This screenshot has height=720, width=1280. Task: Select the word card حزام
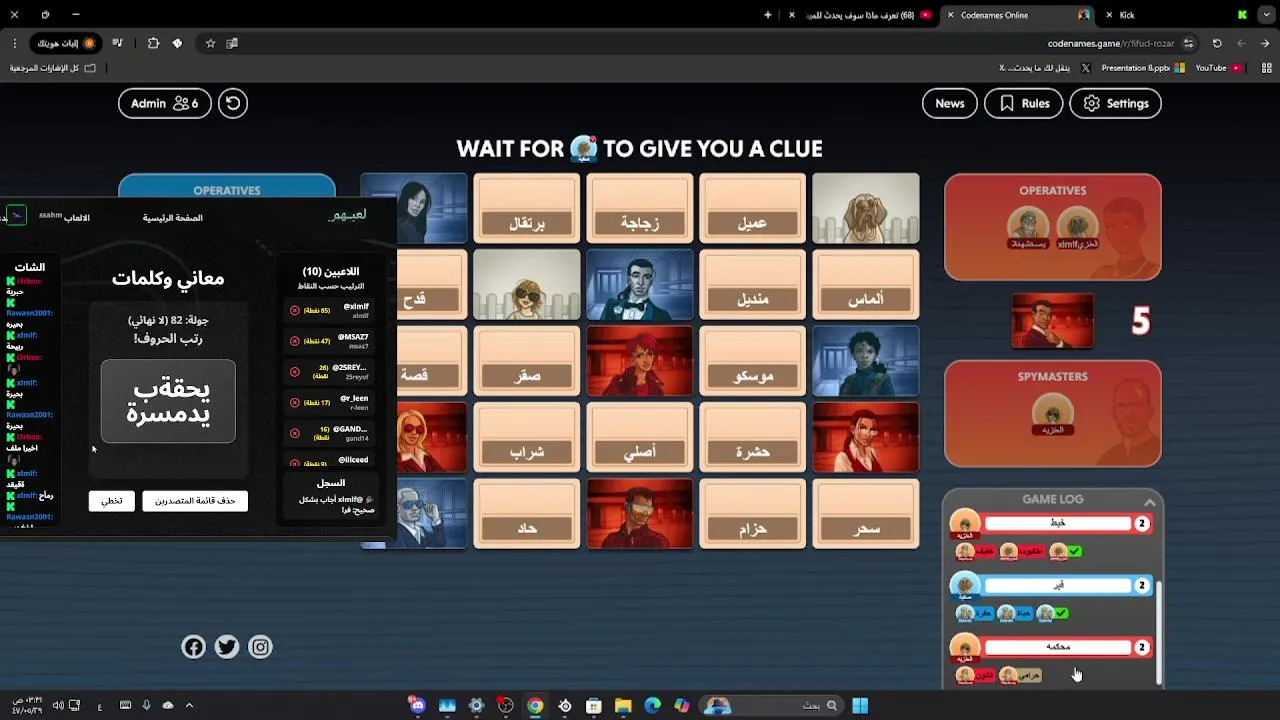point(752,514)
